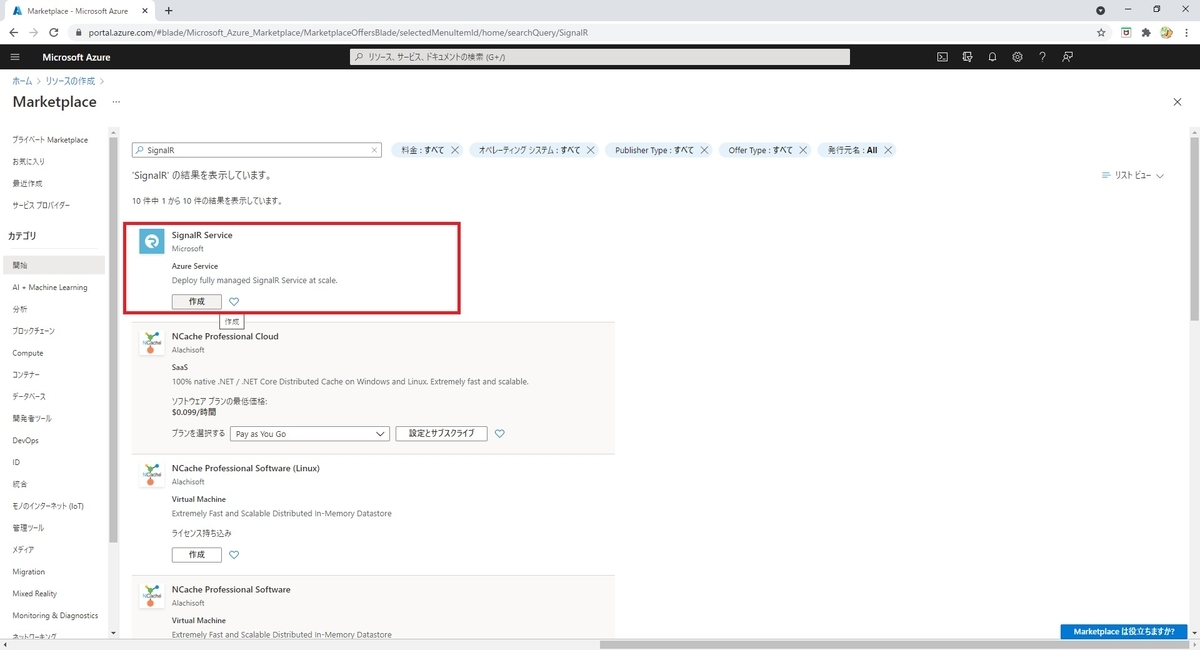The height and width of the screenshot is (650, 1200).
Task: Go back in the browser
Action: click(x=13, y=32)
